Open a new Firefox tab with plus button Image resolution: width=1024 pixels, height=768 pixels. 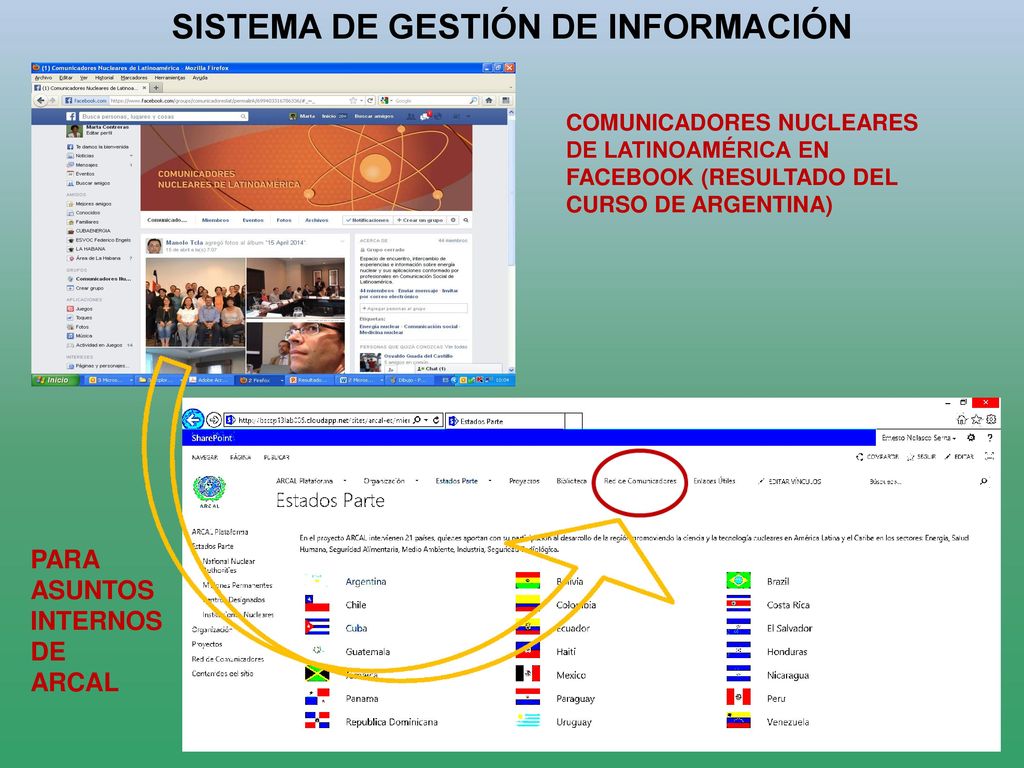(x=157, y=88)
